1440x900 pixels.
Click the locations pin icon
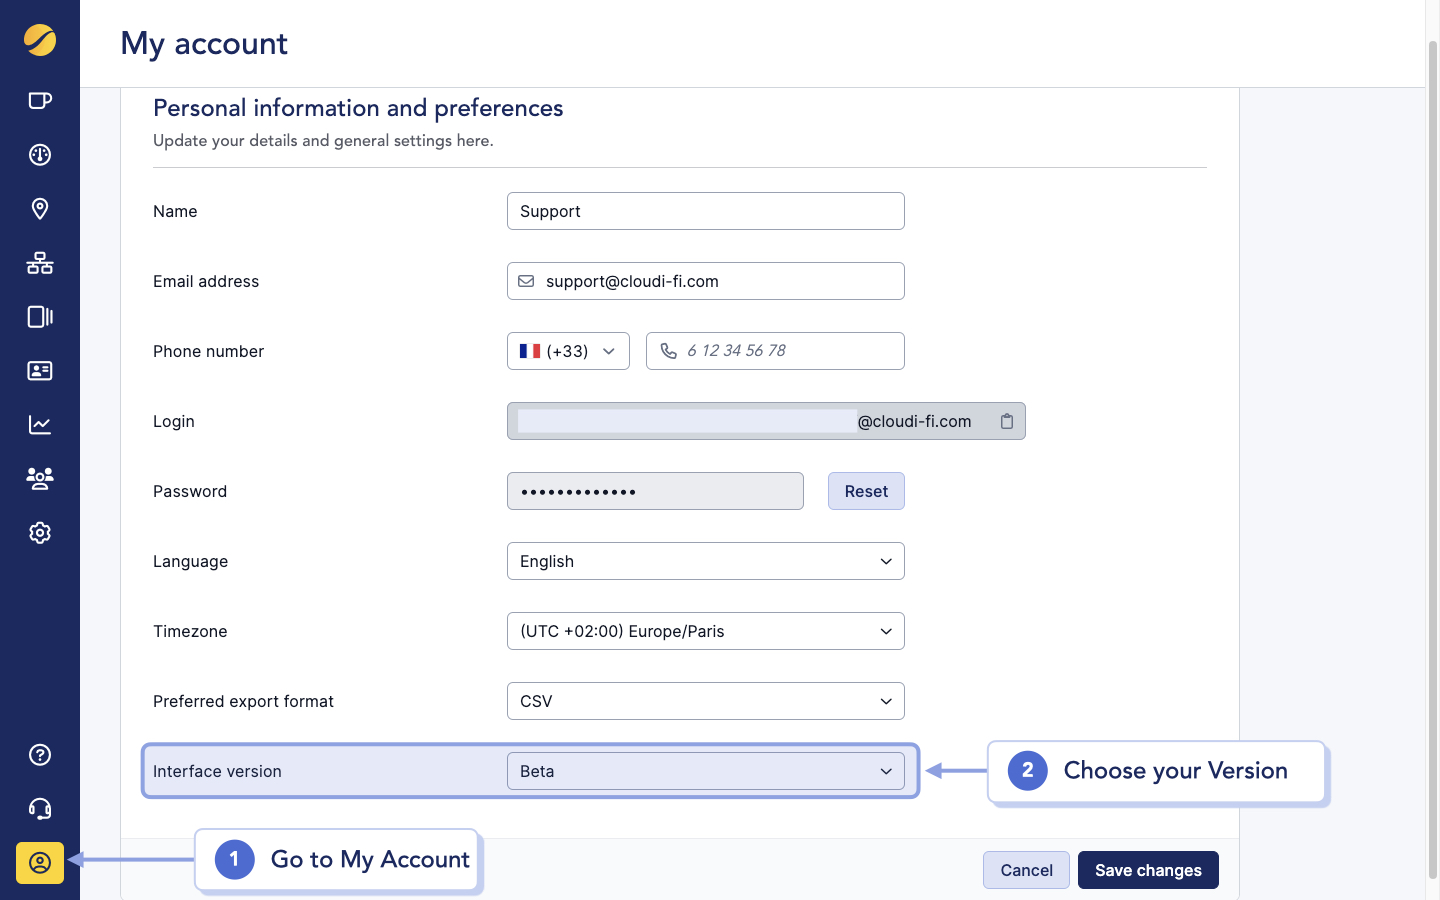(40, 209)
